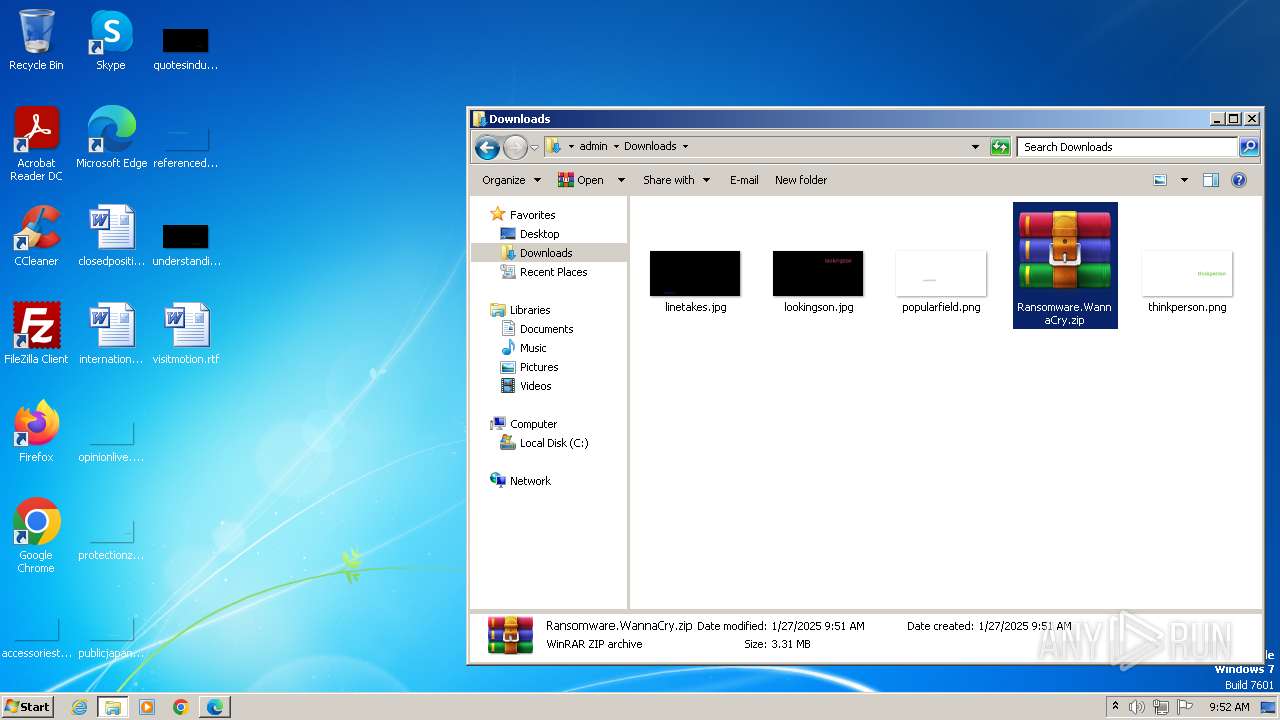
Task: Open the Recycle Bin desktop icon
Action: point(36,40)
